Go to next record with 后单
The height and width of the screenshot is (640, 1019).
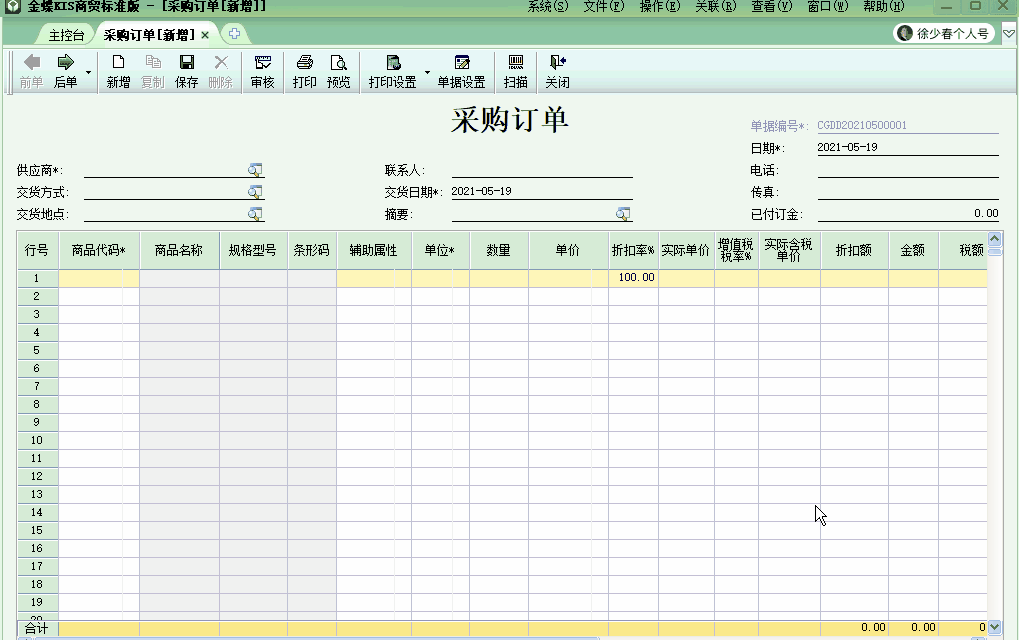pos(65,71)
